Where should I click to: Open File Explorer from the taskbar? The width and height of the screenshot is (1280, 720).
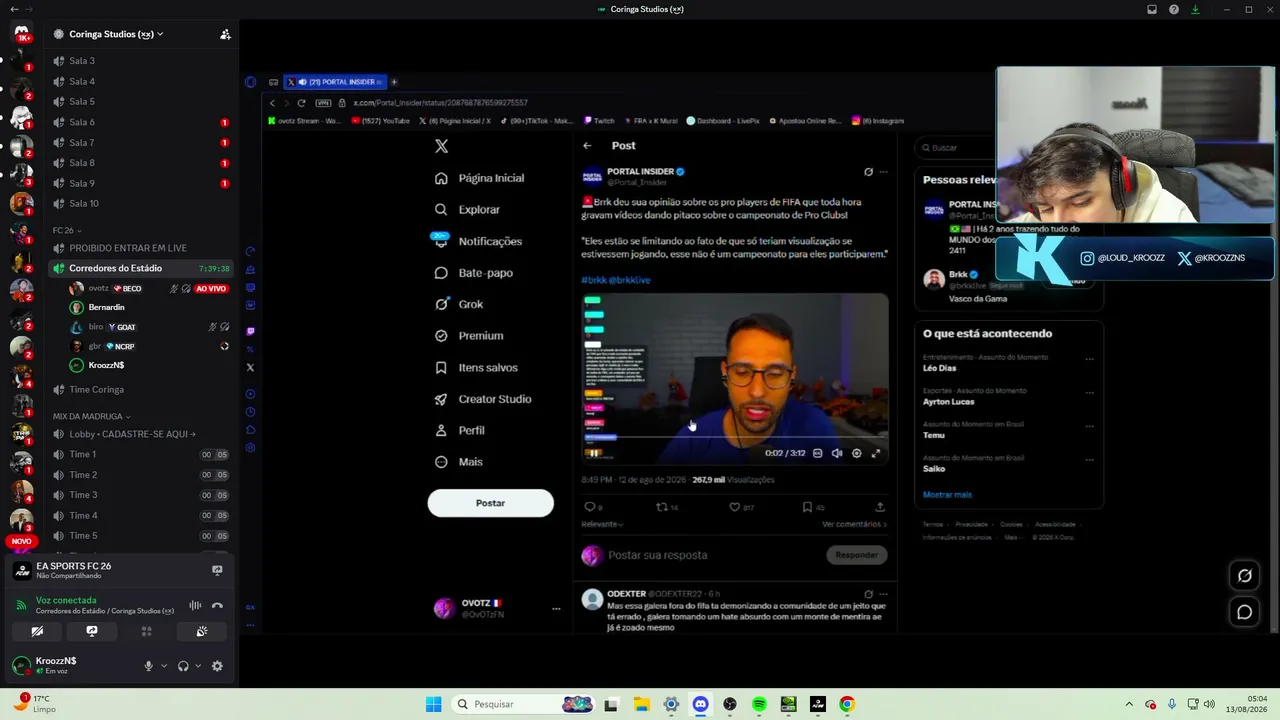[x=641, y=704]
